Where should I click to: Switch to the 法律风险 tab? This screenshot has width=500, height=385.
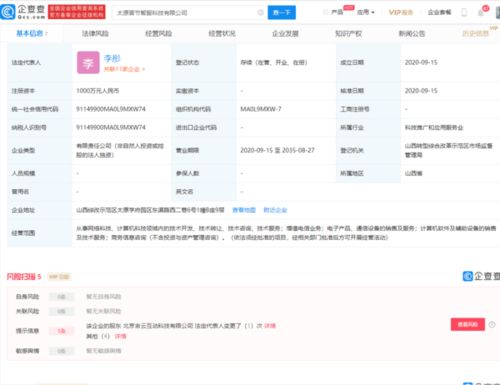point(95,33)
